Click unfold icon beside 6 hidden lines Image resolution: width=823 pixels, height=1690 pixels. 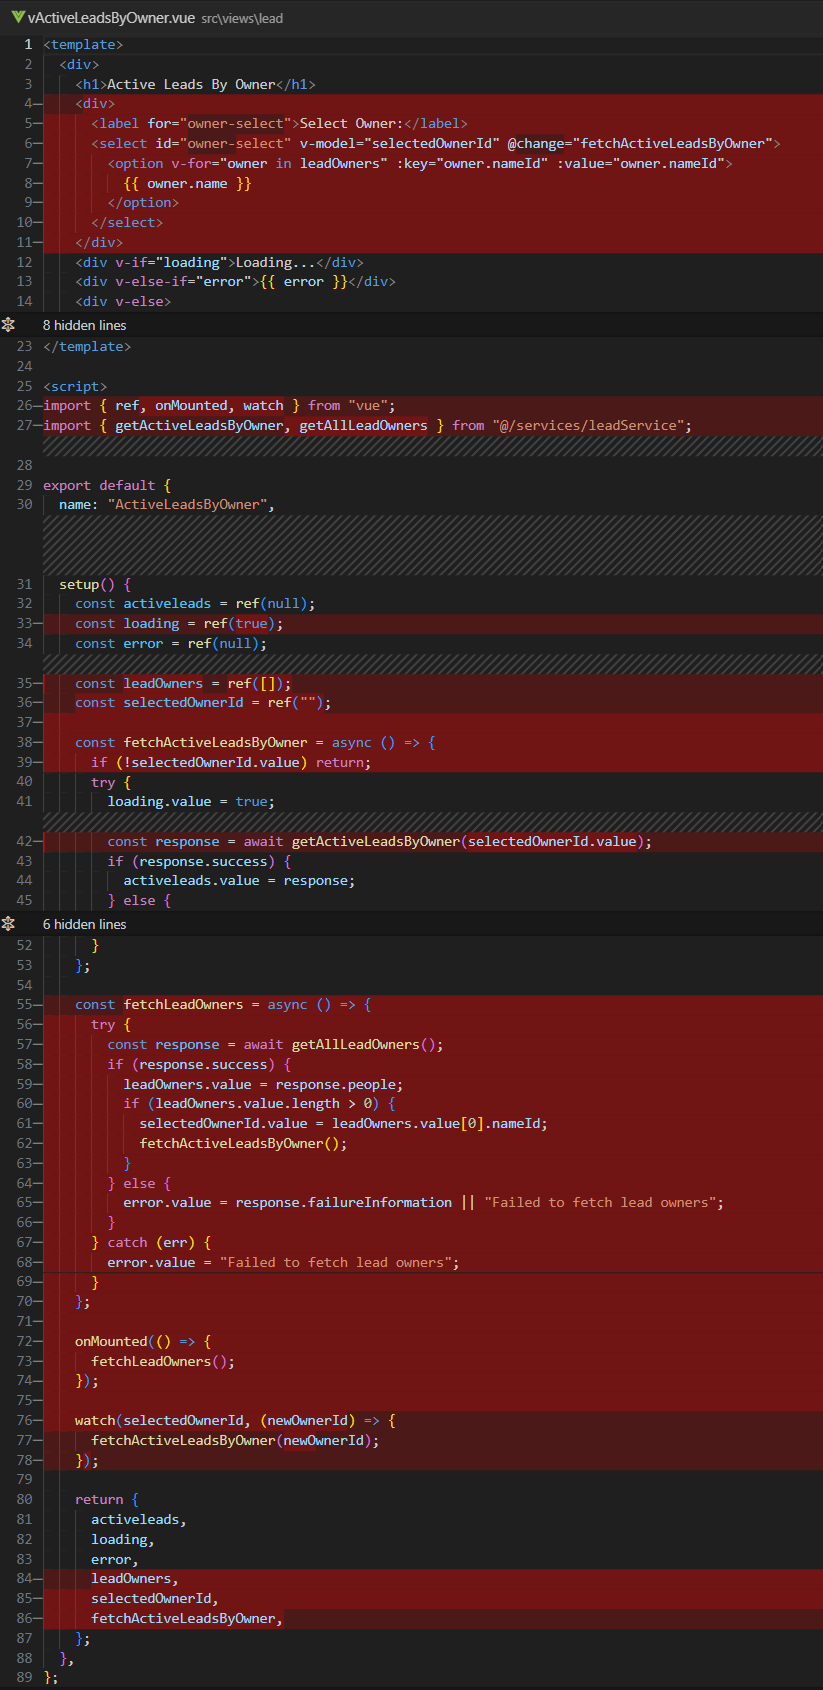9,924
